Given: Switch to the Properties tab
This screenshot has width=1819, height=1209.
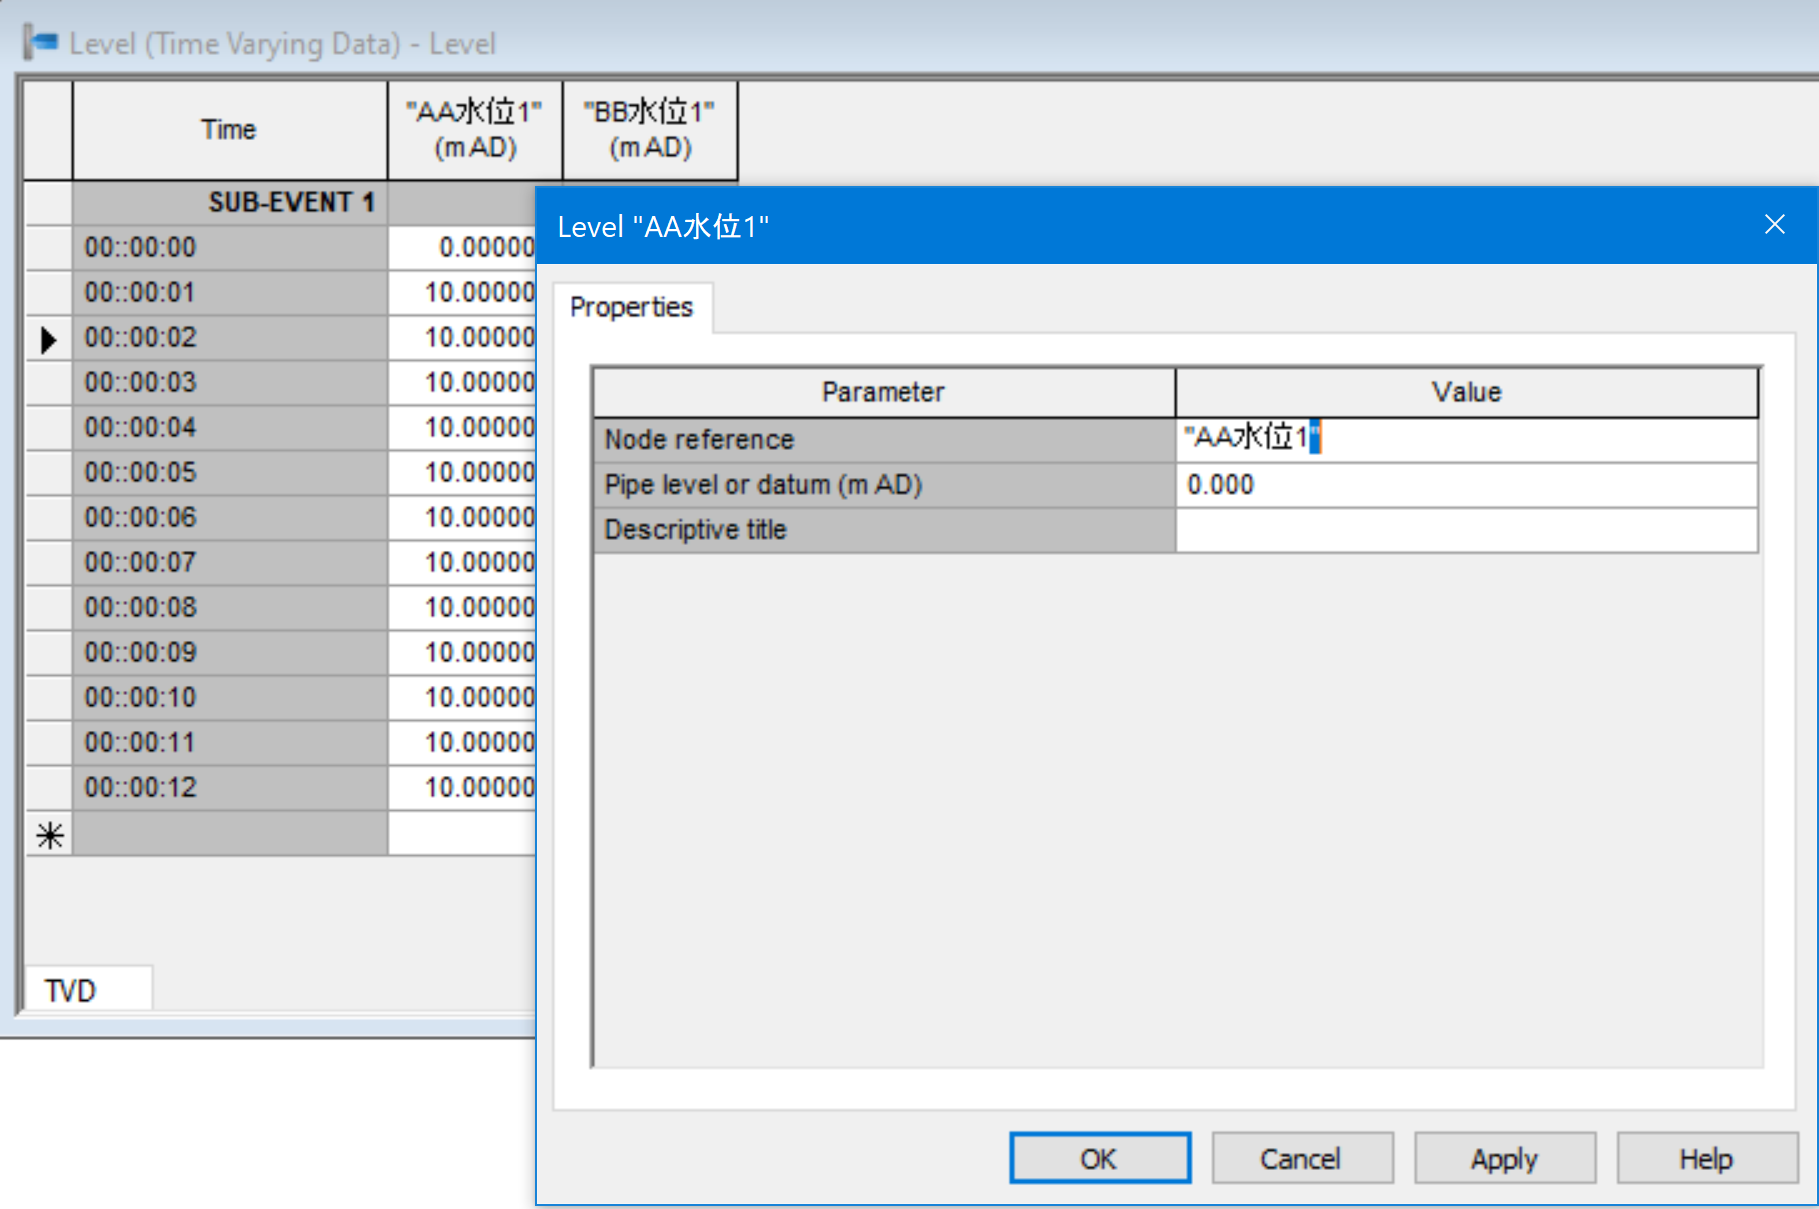Looking at the screenshot, I should point(631,307).
